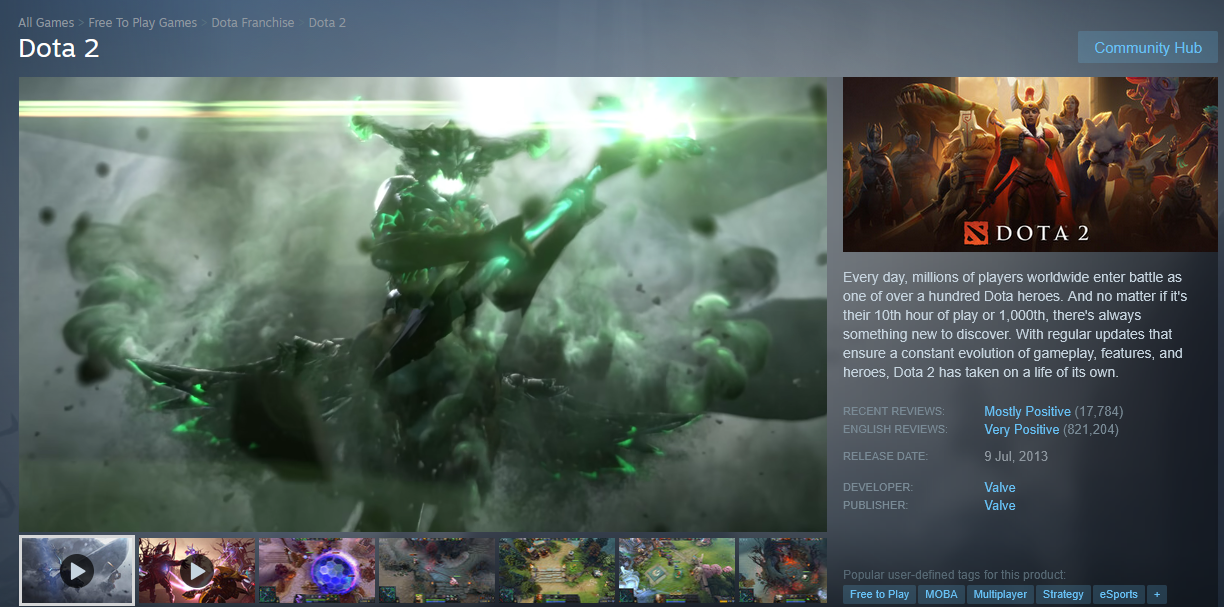Viewport: 1224px width, 607px height.
Task: Open the eSports tag
Action: [x=1118, y=594]
